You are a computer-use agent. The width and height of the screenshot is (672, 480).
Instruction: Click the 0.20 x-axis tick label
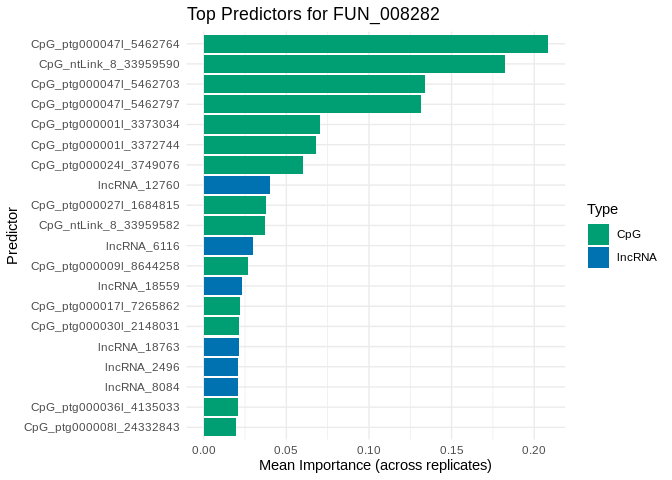click(x=534, y=449)
